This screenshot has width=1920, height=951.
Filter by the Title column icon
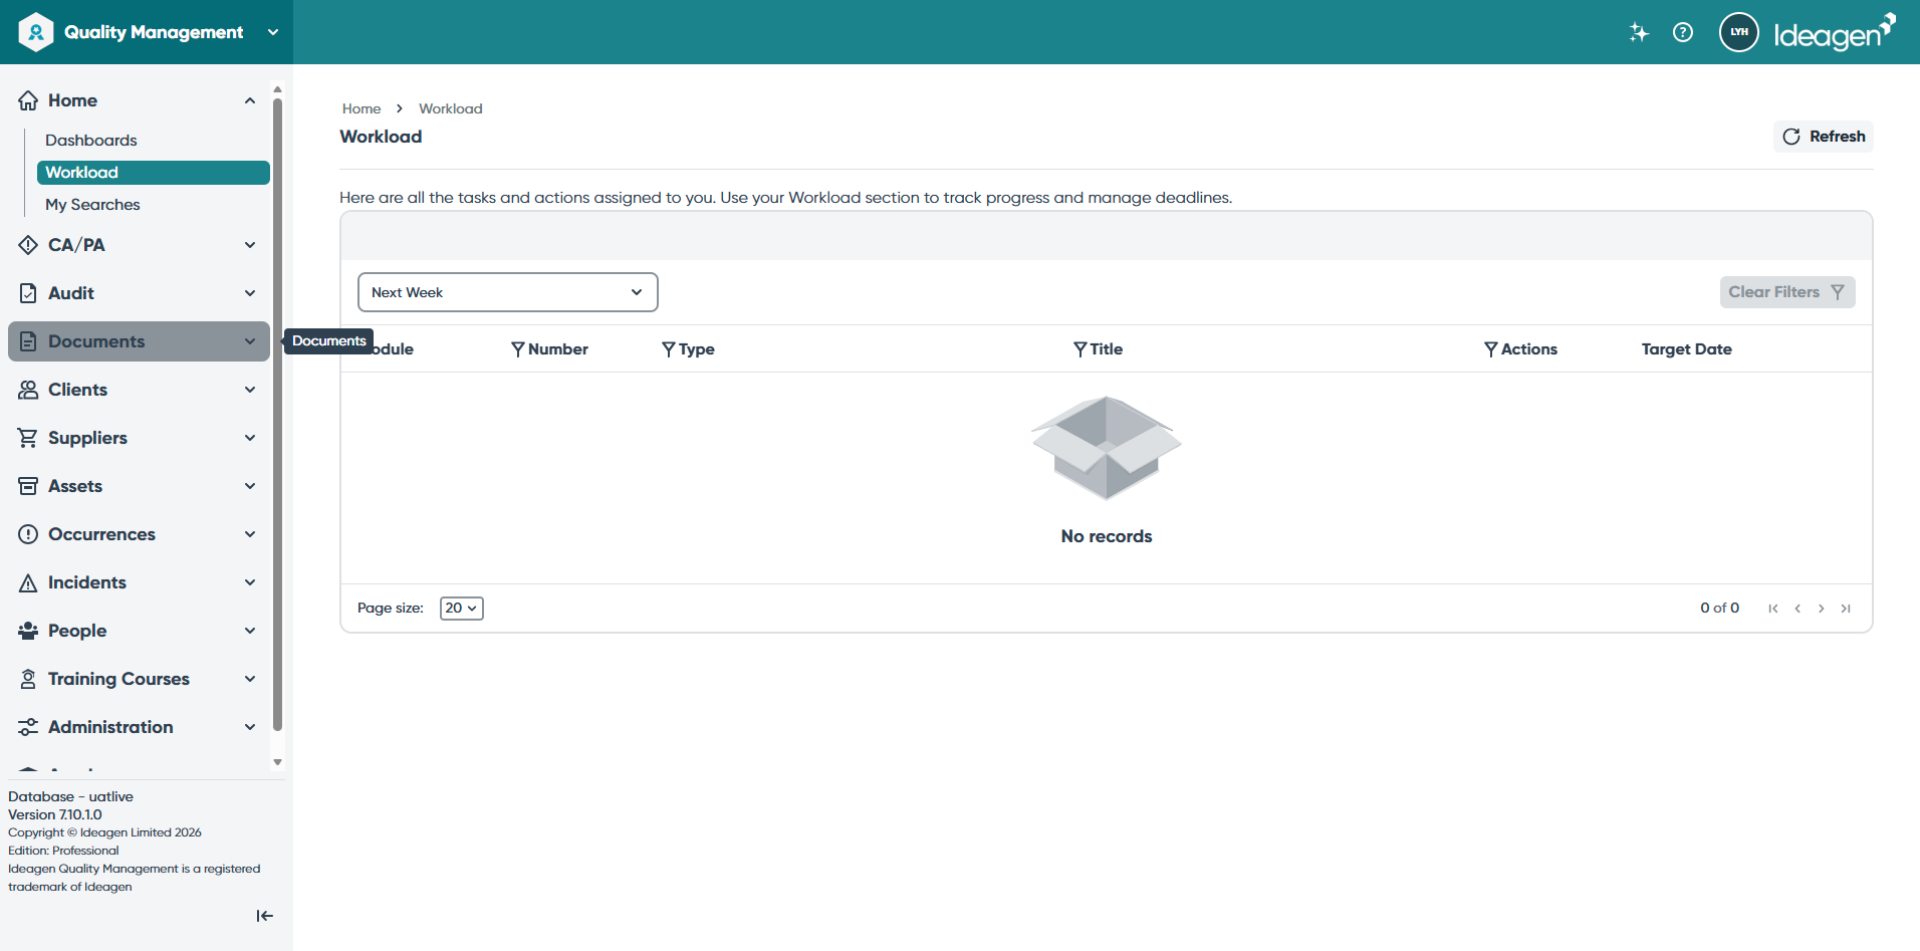(1080, 349)
